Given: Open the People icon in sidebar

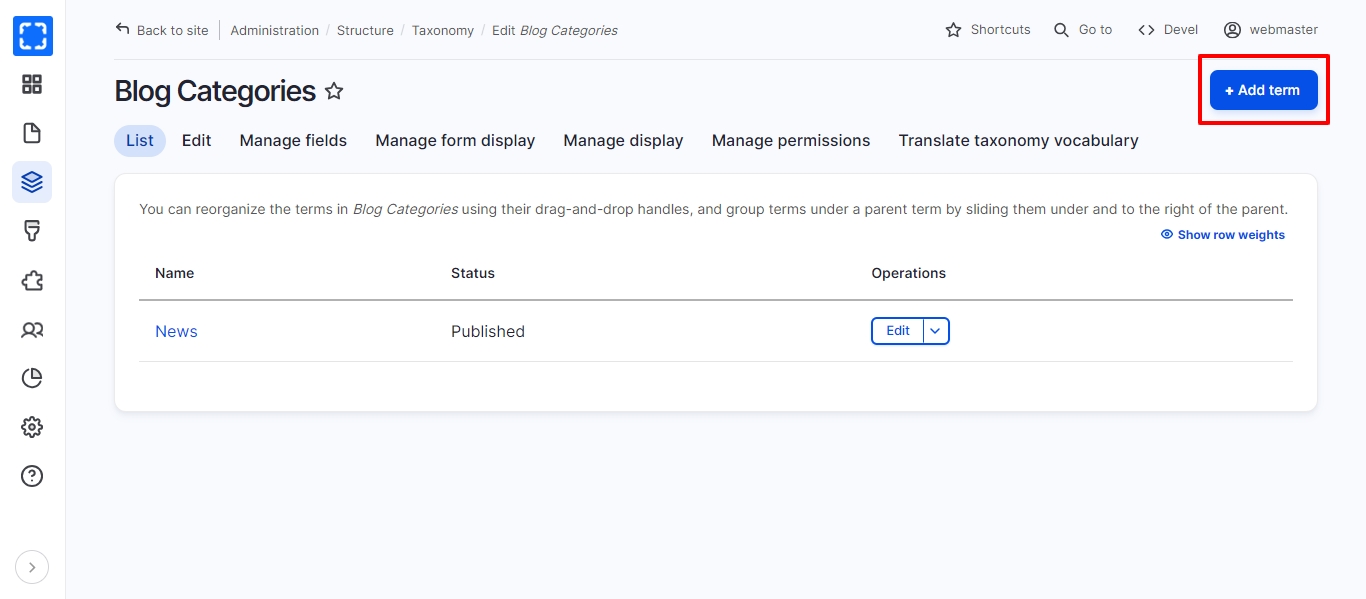Looking at the screenshot, I should coord(32,329).
